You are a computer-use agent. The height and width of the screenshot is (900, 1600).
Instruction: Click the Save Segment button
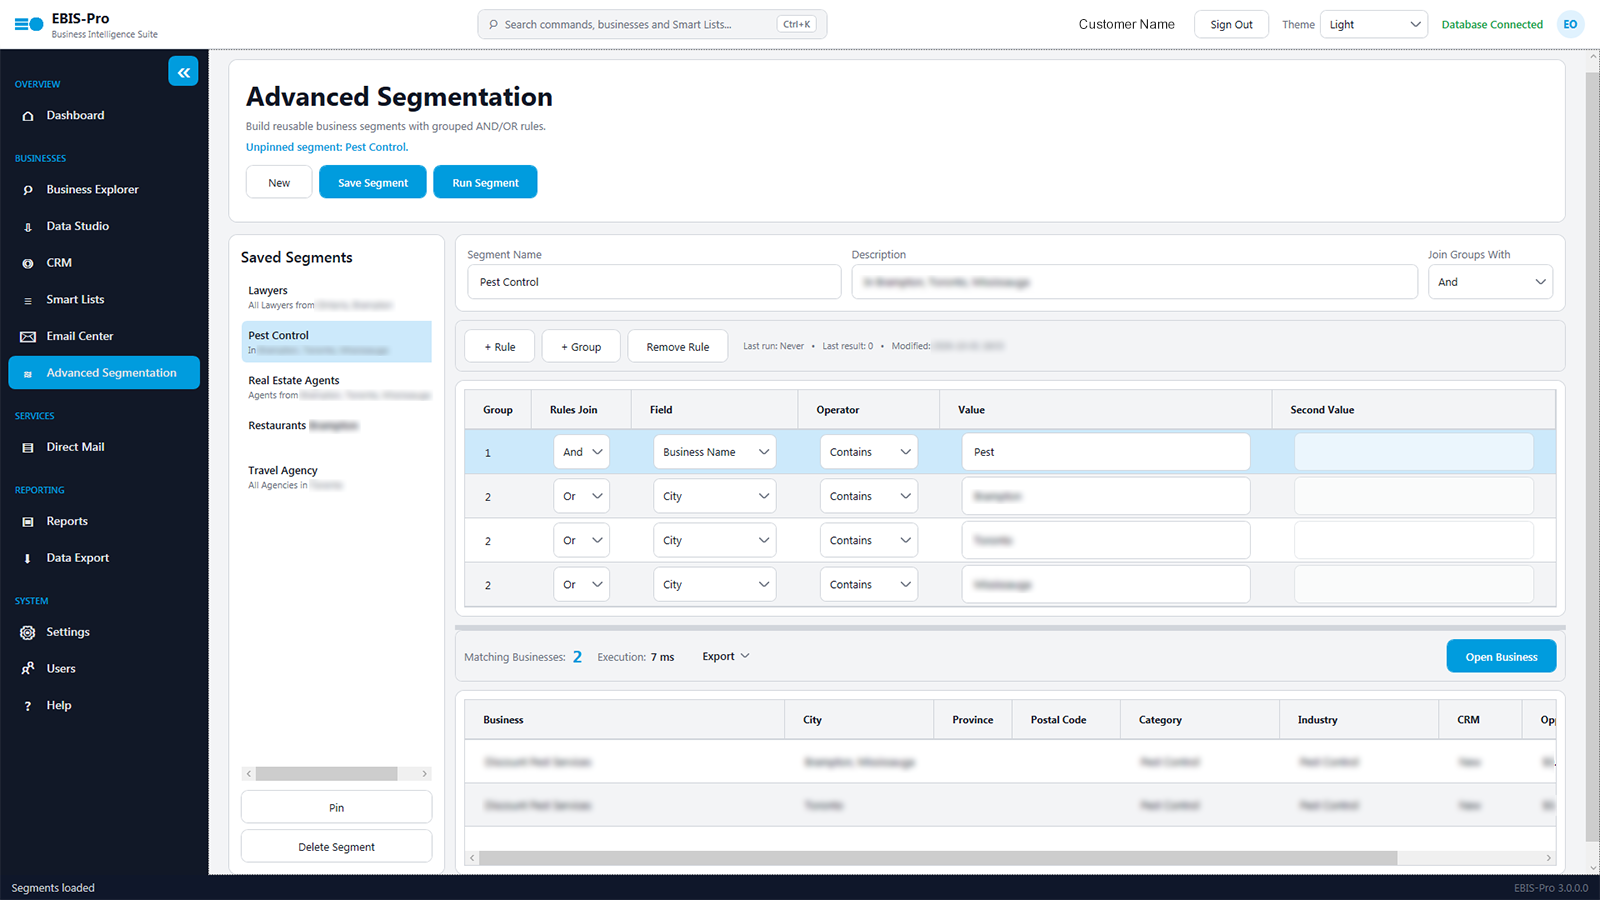point(373,182)
